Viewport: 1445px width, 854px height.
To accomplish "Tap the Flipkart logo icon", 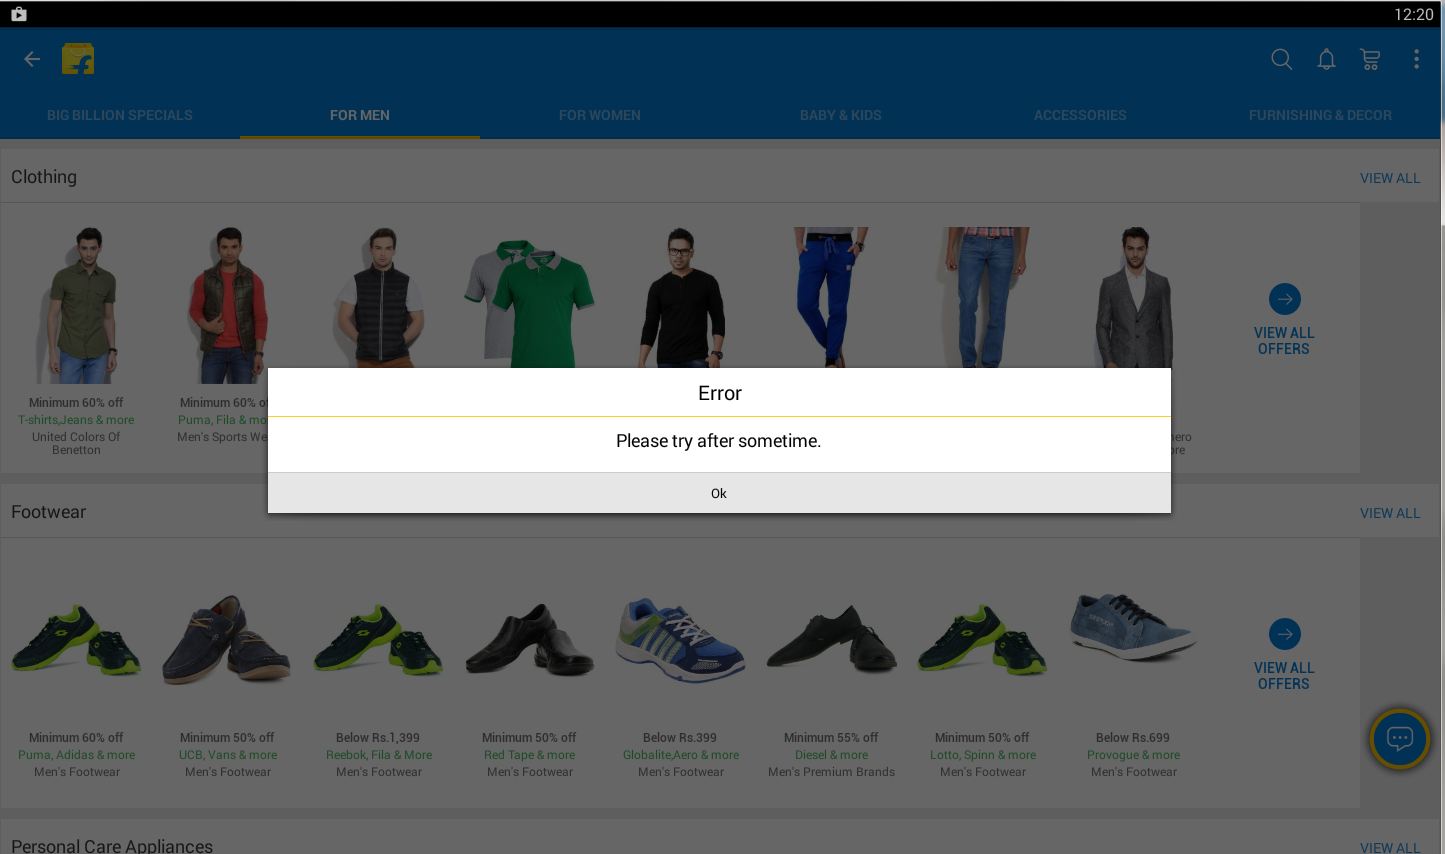I will (x=78, y=59).
